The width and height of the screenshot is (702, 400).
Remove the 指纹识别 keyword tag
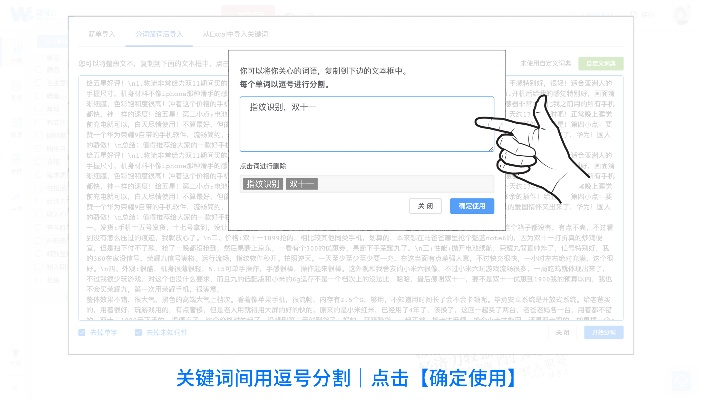coord(263,183)
